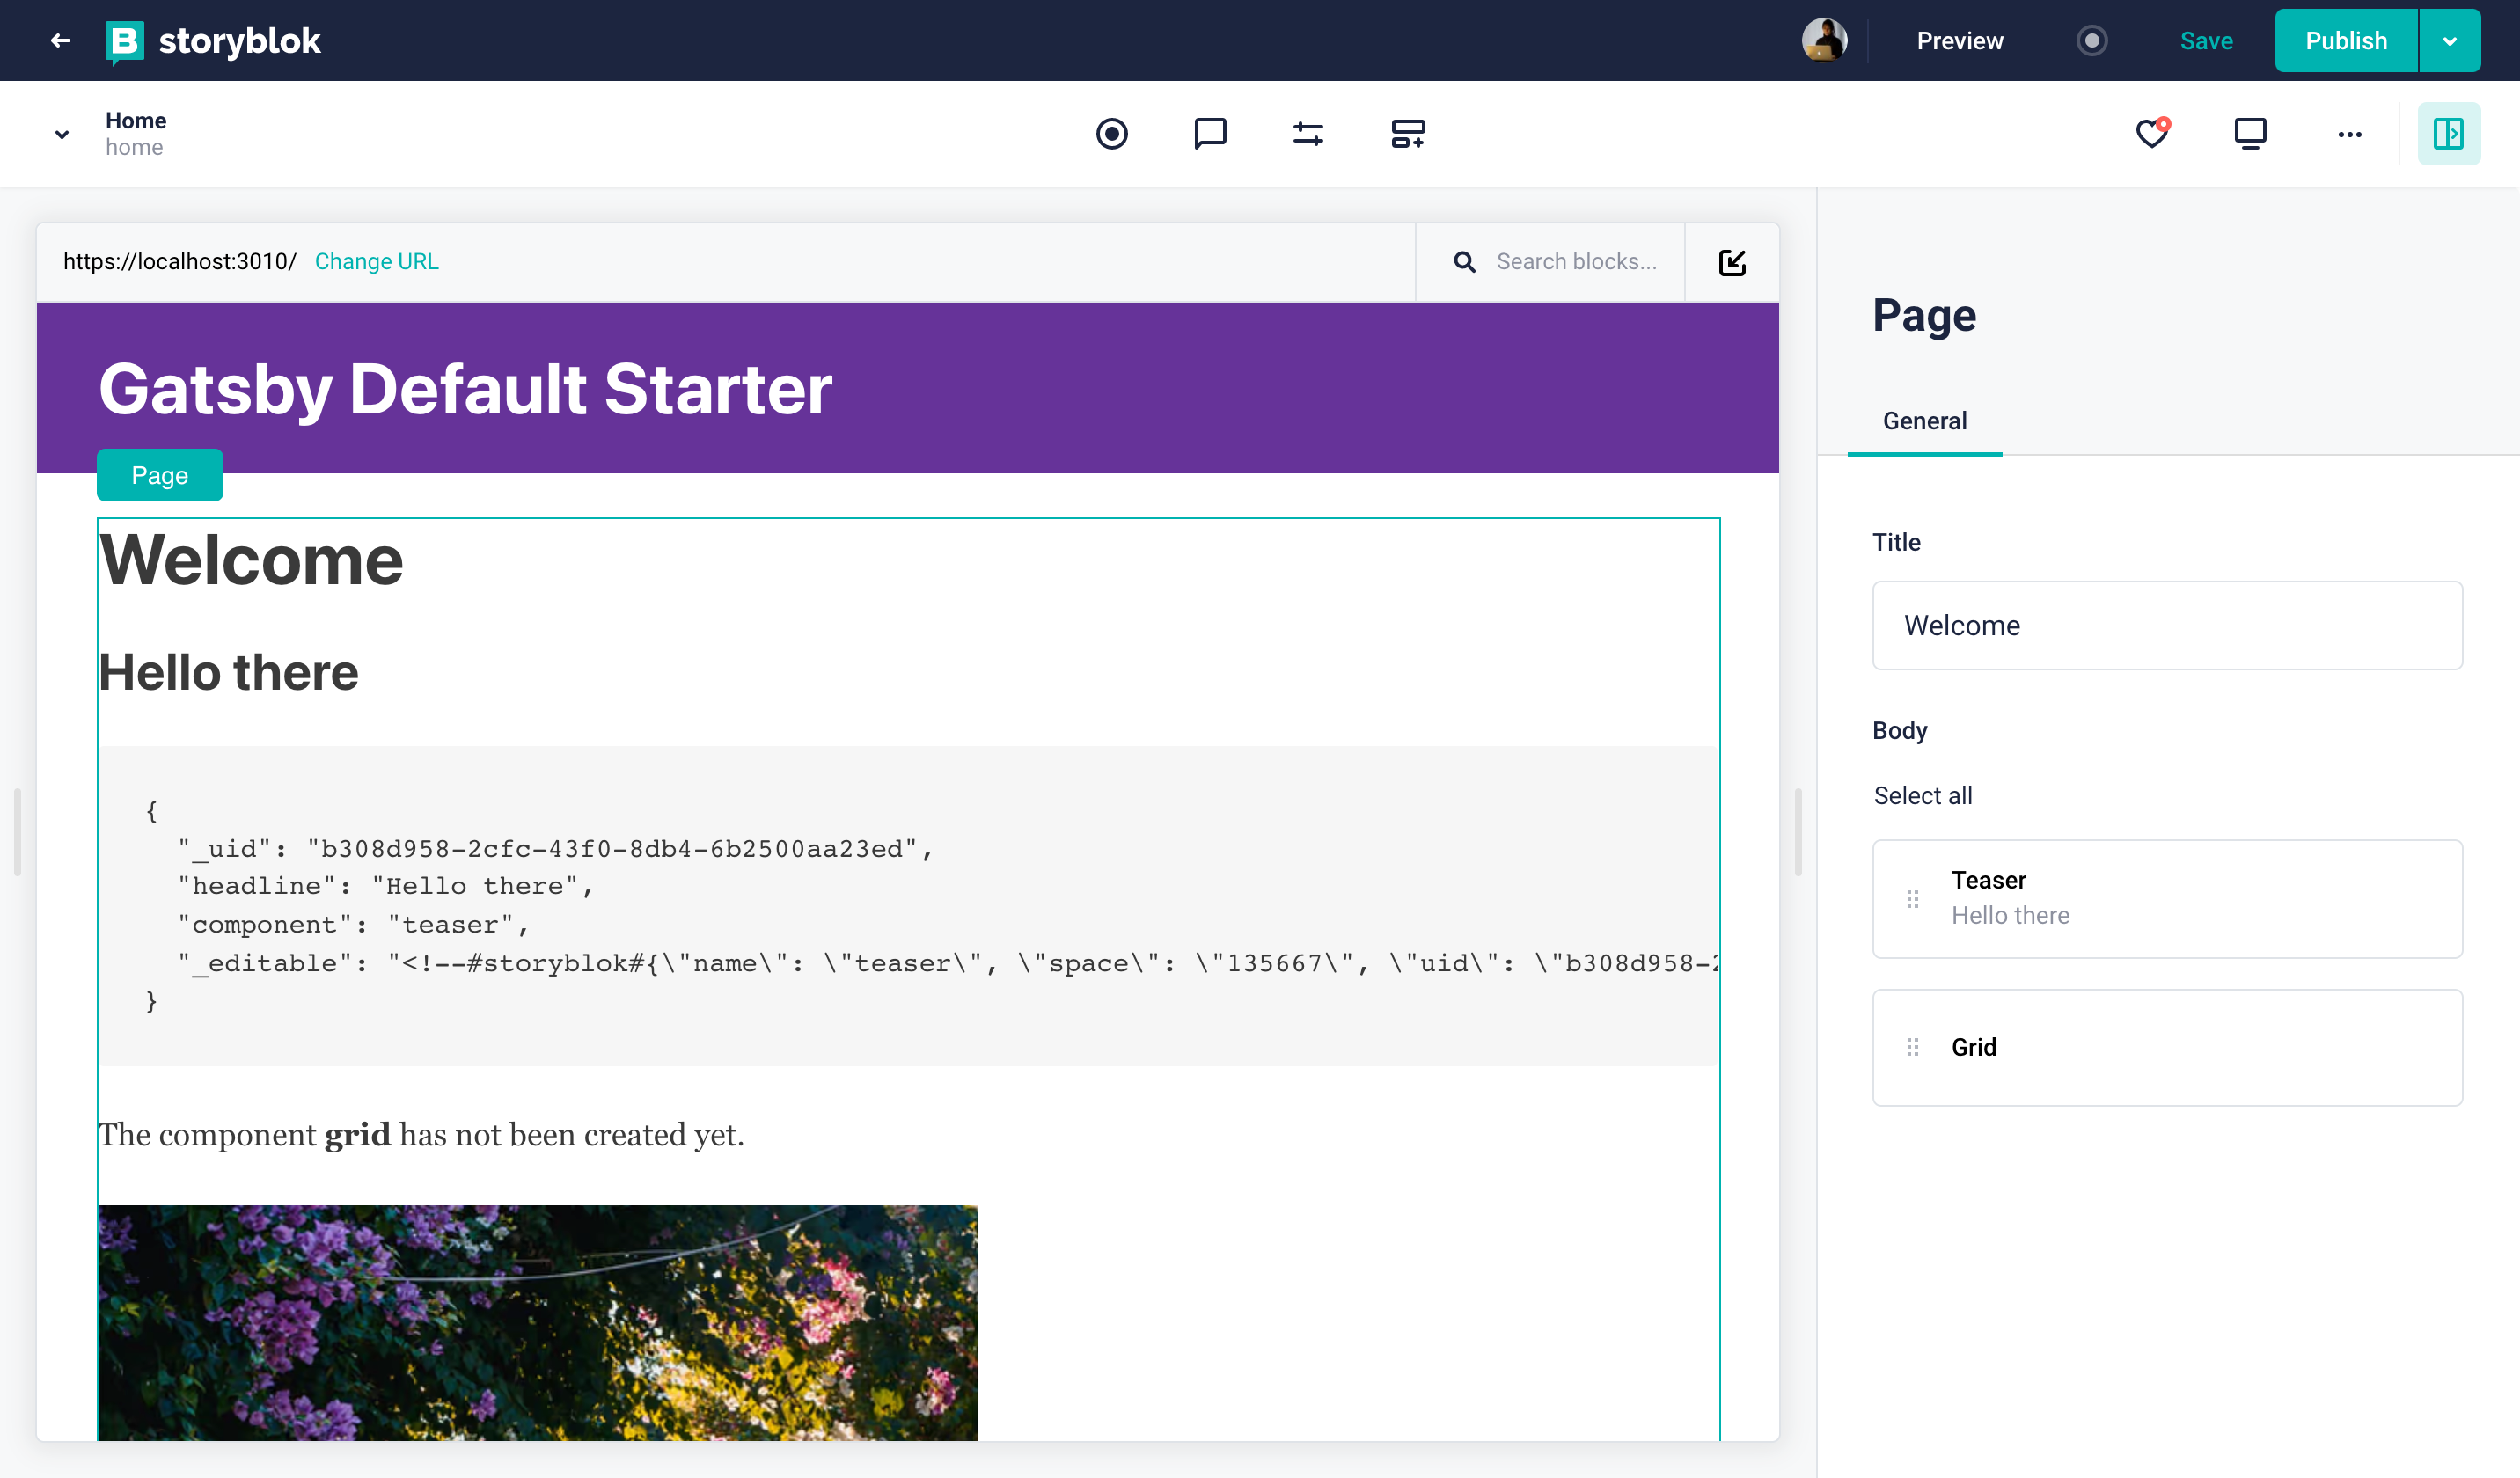Image resolution: width=2520 pixels, height=1478 pixels.
Task: Open the Grid block item
Action: [2167, 1047]
